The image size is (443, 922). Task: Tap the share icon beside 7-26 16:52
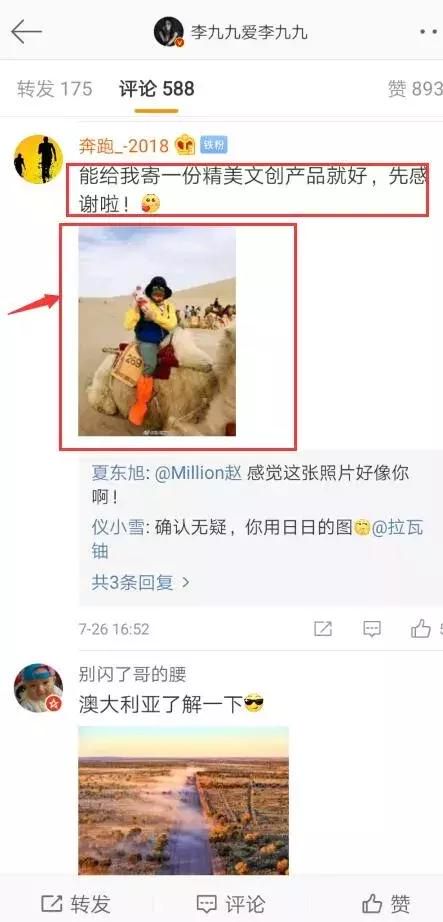tap(323, 629)
